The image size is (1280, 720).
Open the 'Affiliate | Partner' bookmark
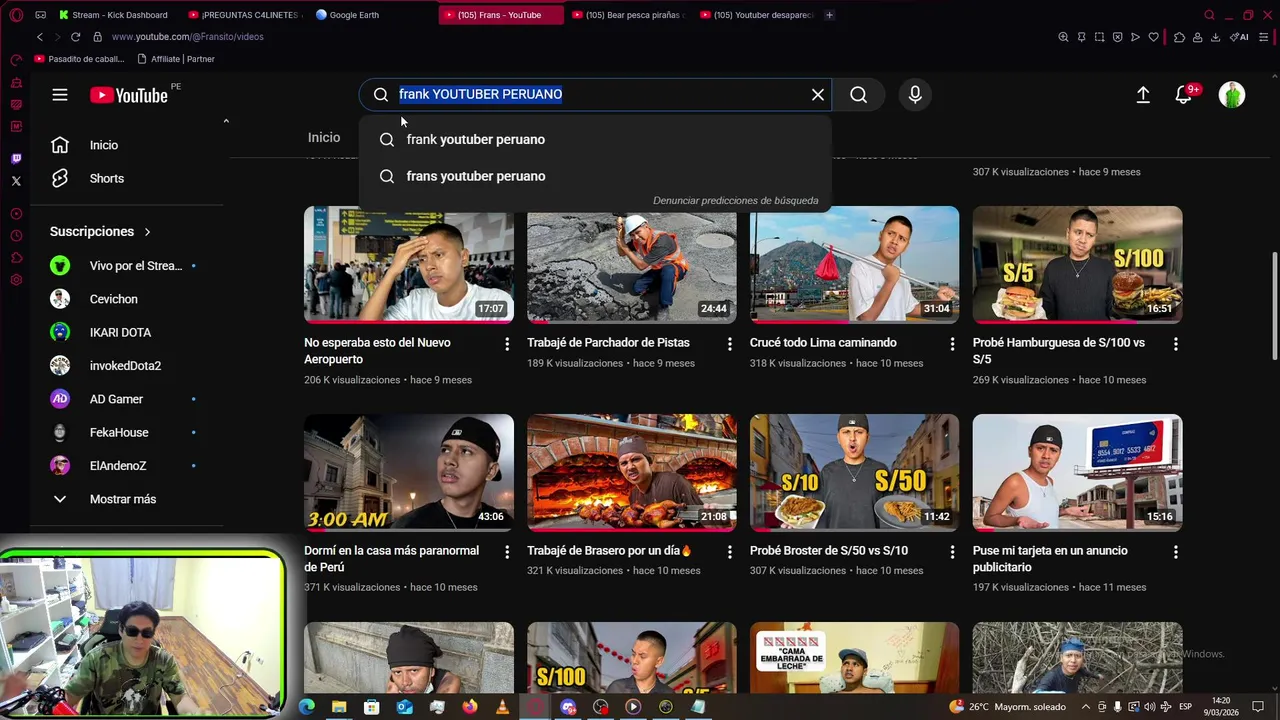coord(175,59)
